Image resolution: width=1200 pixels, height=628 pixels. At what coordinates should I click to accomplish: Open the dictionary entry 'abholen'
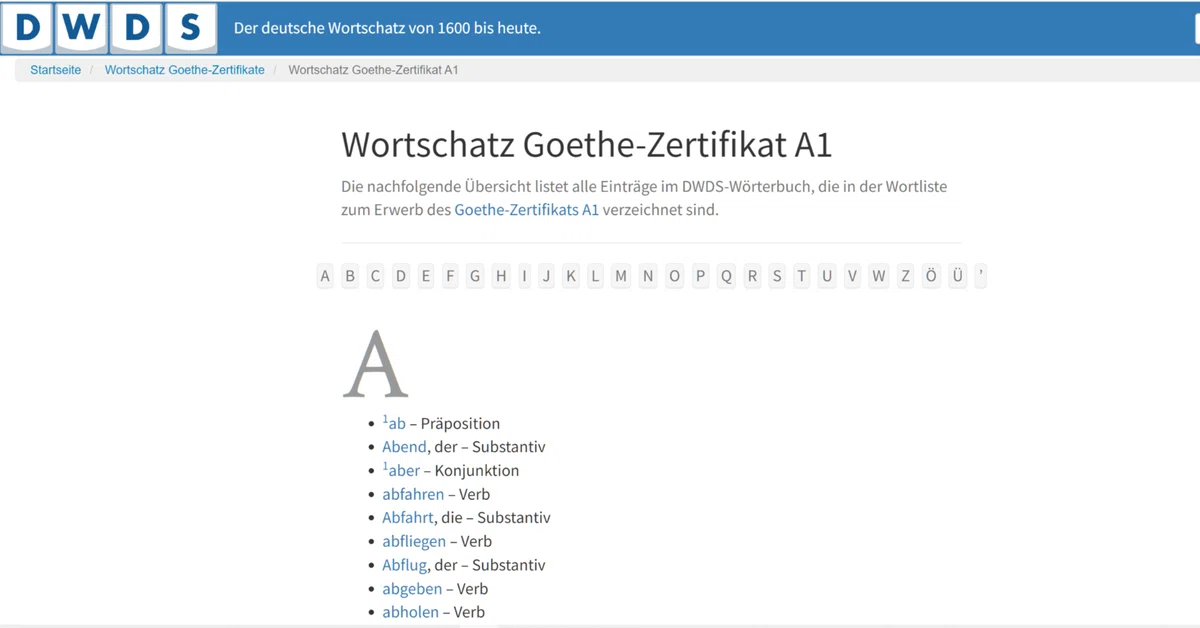coord(410,612)
